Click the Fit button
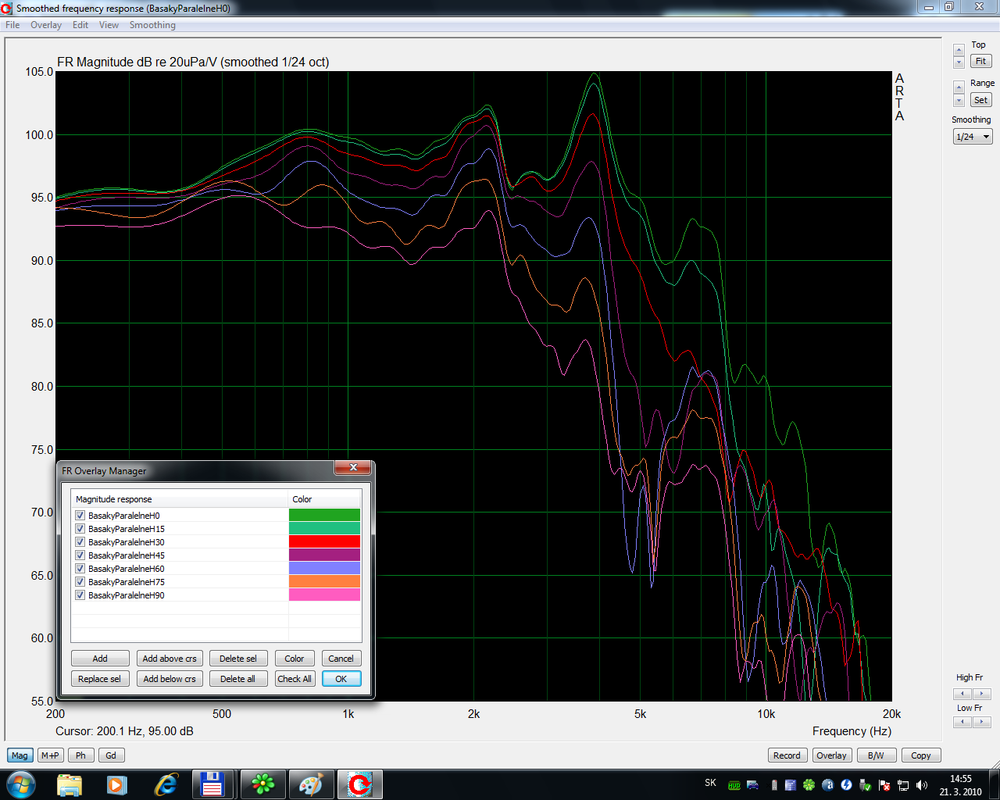 click(x=981, y=61)
